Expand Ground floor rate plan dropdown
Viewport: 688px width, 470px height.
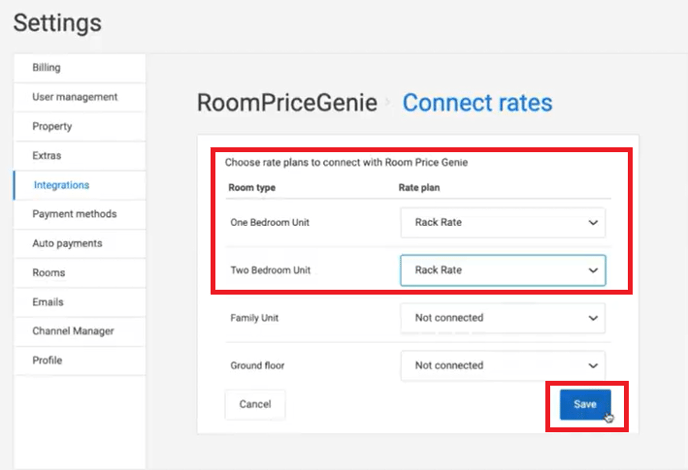click(x=502, y=366)
